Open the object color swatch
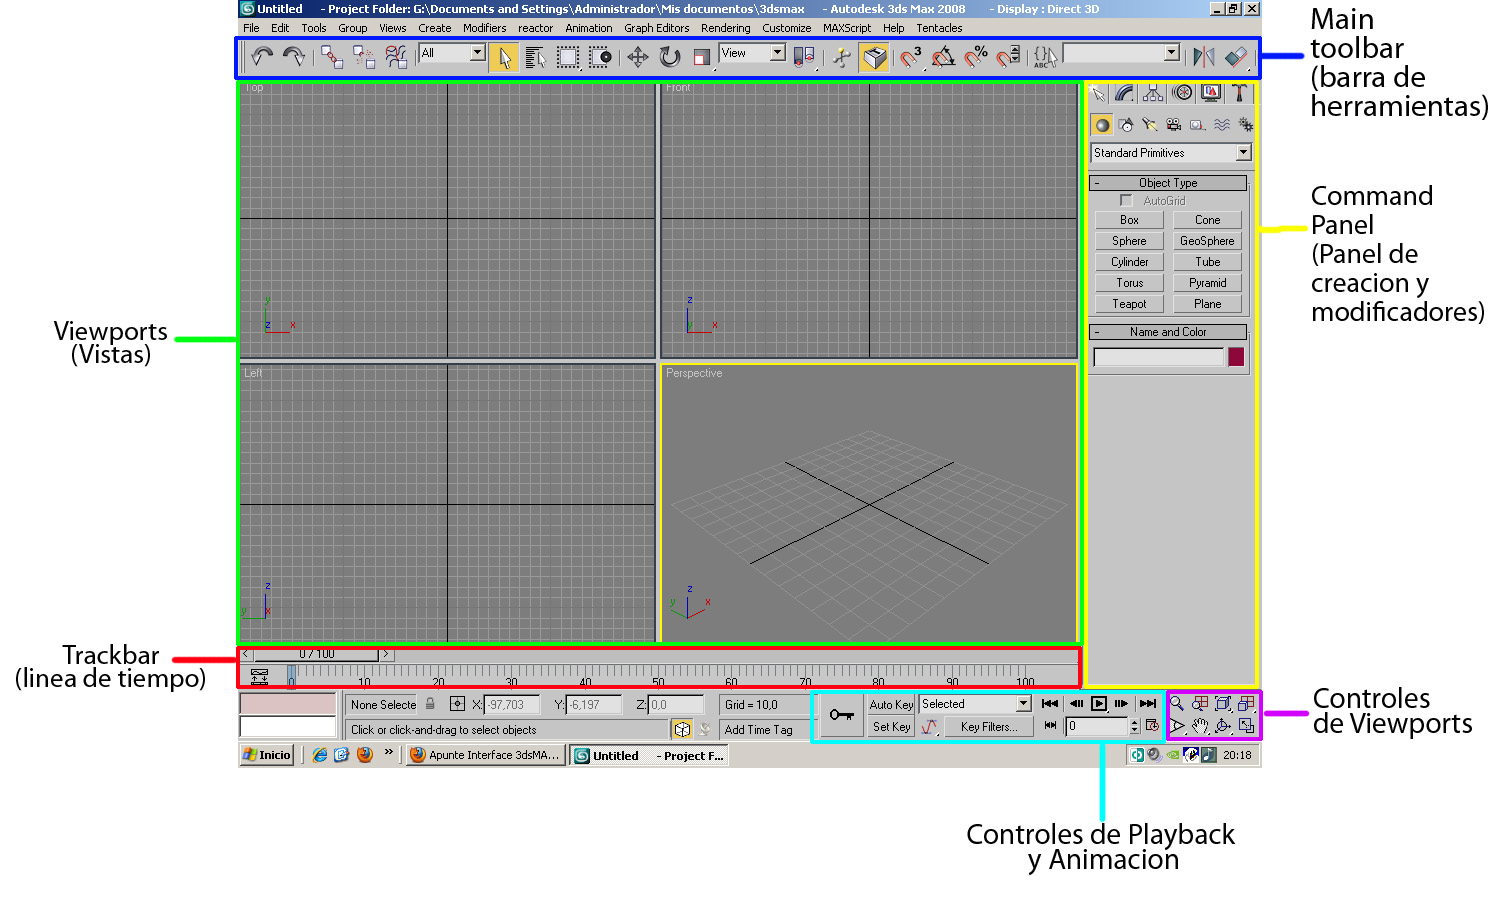1500x906 pixels. click(x=1236, y=357)
